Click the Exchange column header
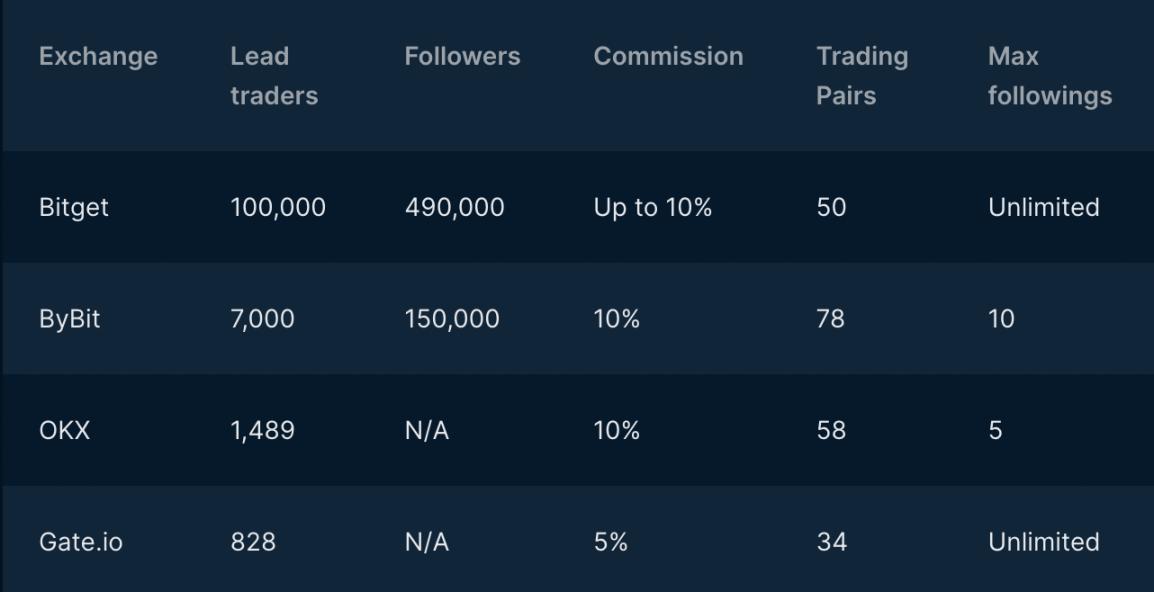 (98, 57)
